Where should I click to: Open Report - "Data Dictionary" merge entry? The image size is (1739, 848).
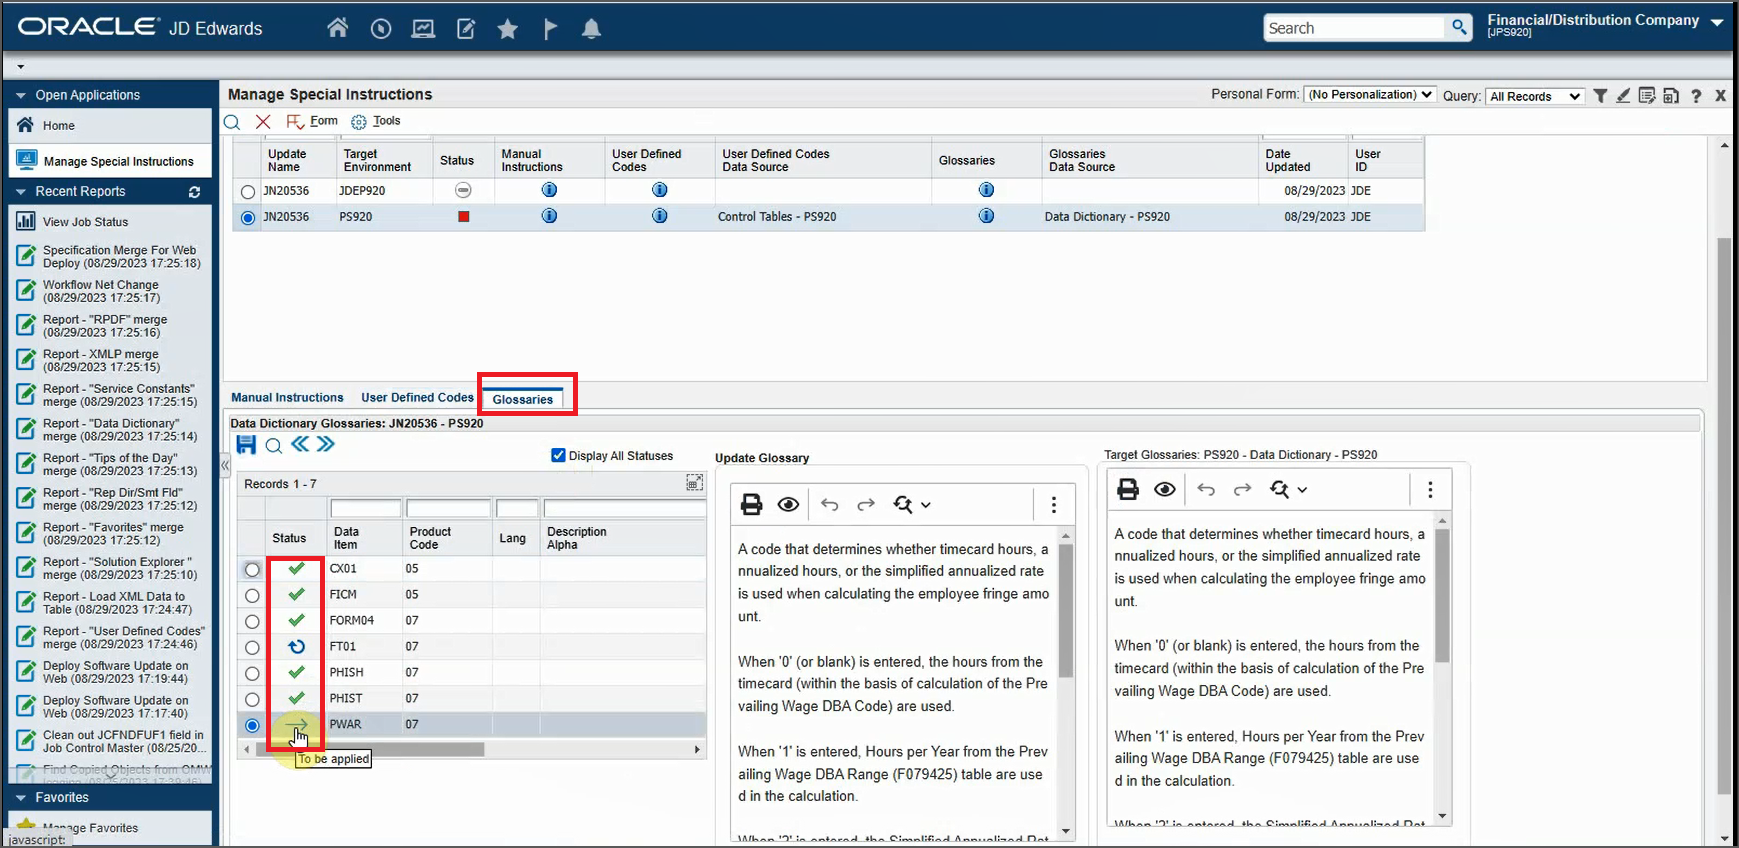tap(120, 430)
